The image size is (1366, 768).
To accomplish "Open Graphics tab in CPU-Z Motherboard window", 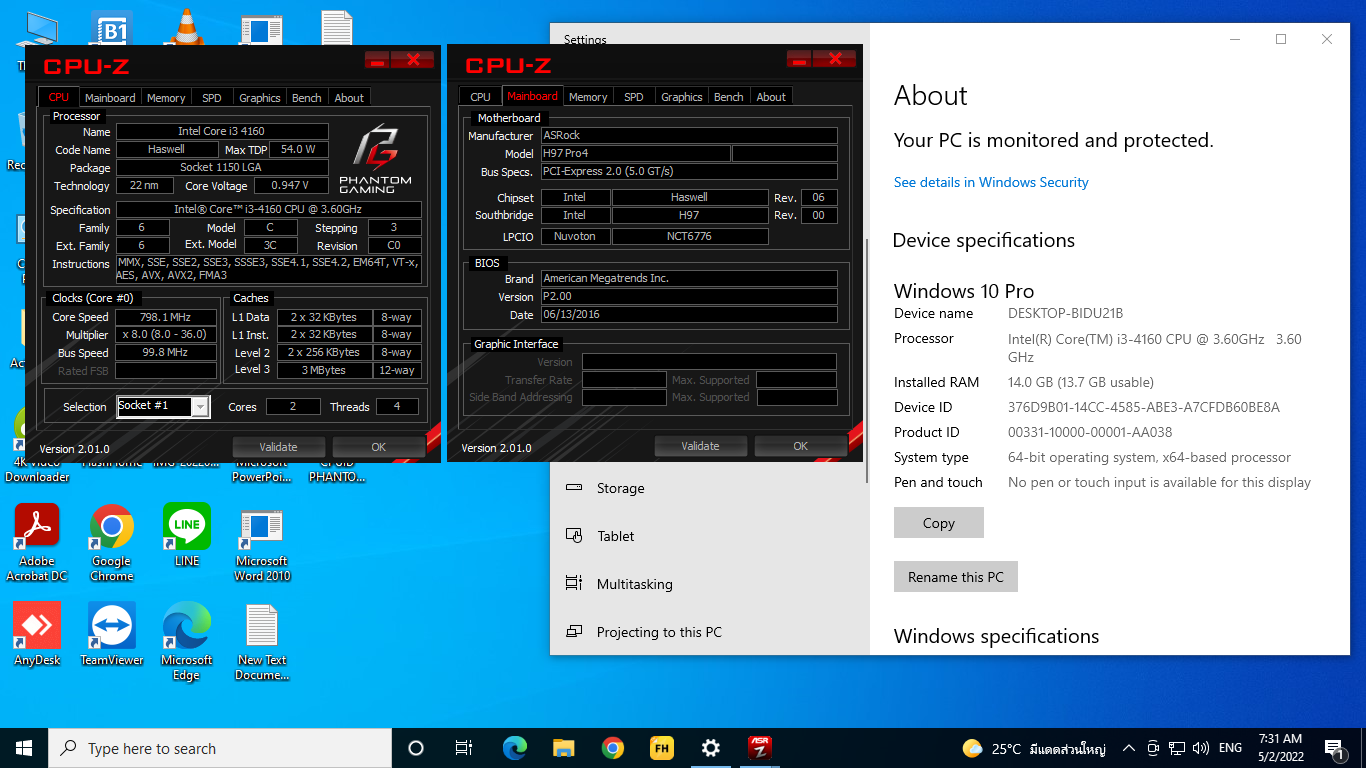I will pyautogui.click(x=682, y=97).
